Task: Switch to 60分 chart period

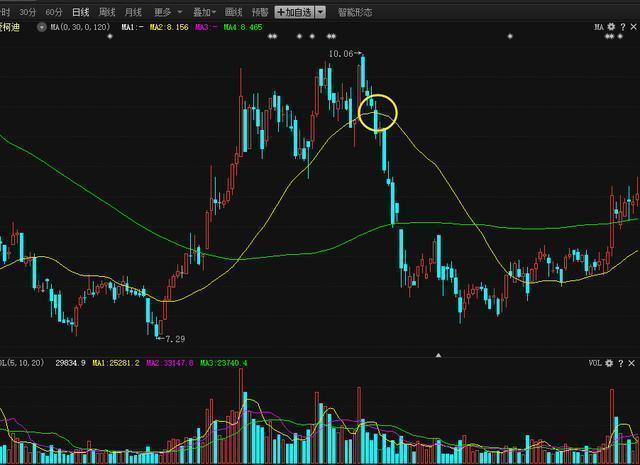Action: coord(54,12)
